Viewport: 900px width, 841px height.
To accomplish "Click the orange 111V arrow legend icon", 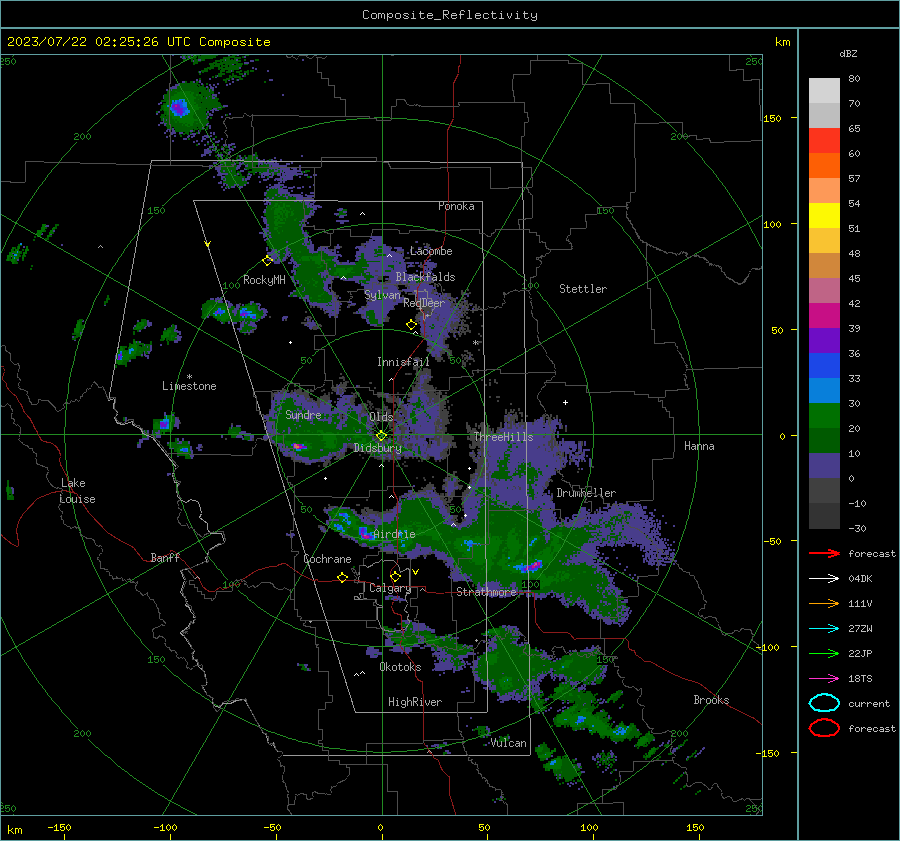I will tap(824, 603).
